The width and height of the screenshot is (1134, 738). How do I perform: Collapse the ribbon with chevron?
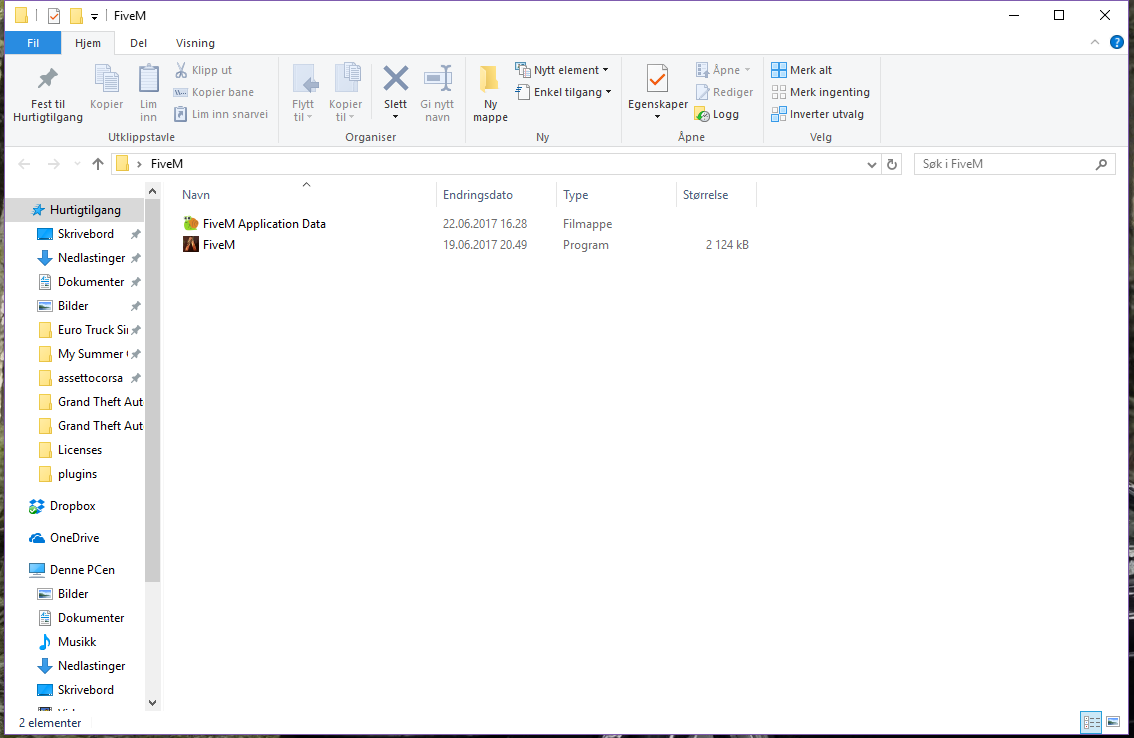(1095, 43)
